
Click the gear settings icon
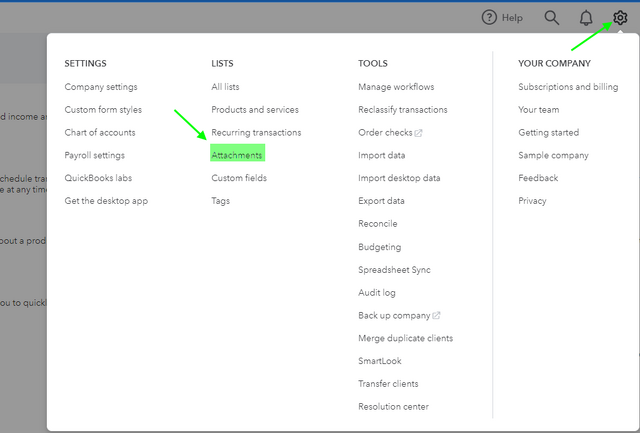tap(620, 17)
